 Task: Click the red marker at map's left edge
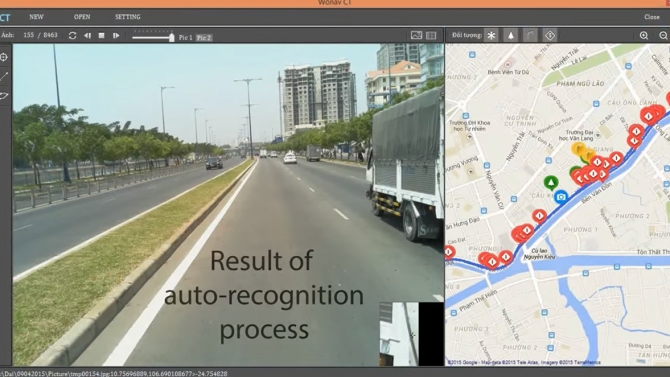(449, 252)
